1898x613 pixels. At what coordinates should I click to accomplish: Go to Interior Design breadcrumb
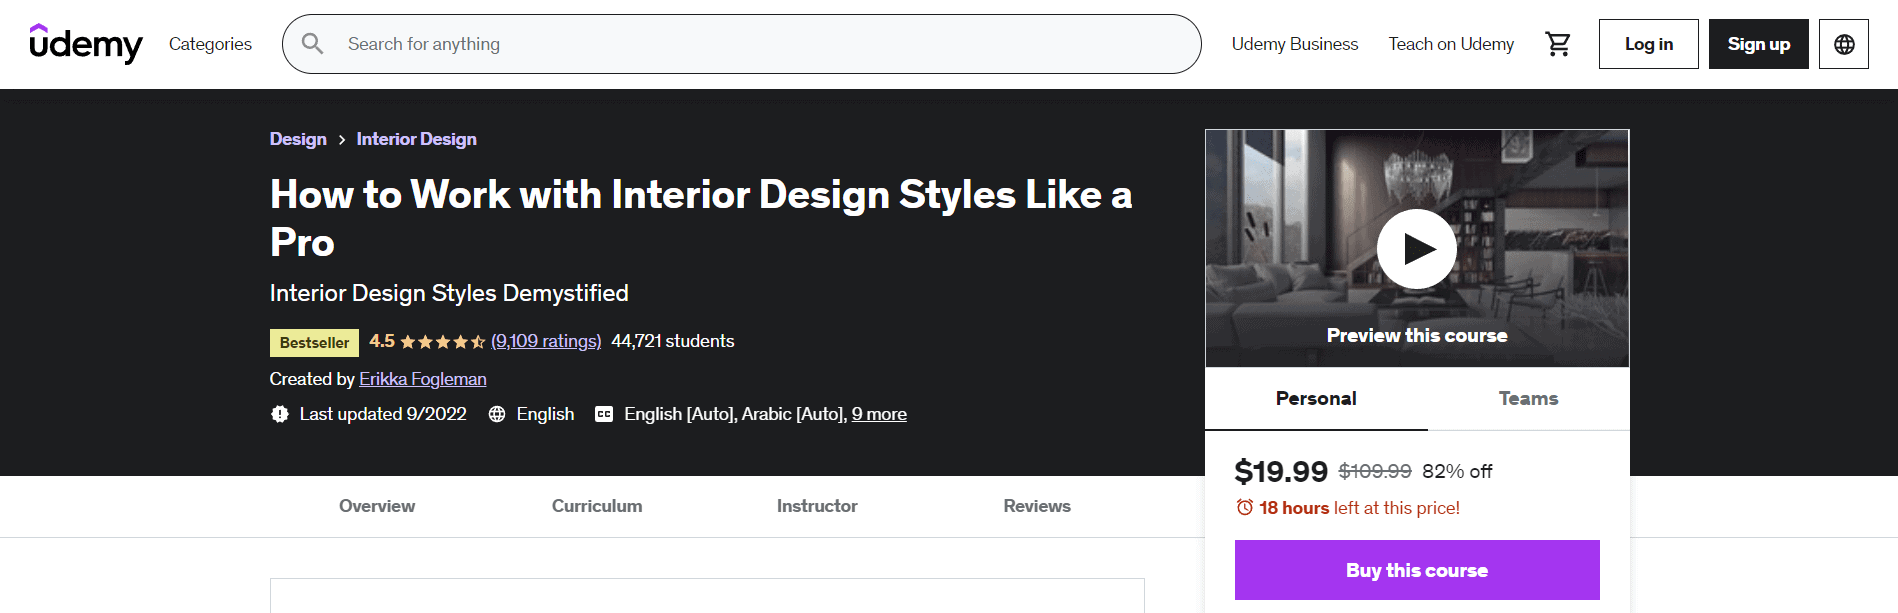point(417,139)
